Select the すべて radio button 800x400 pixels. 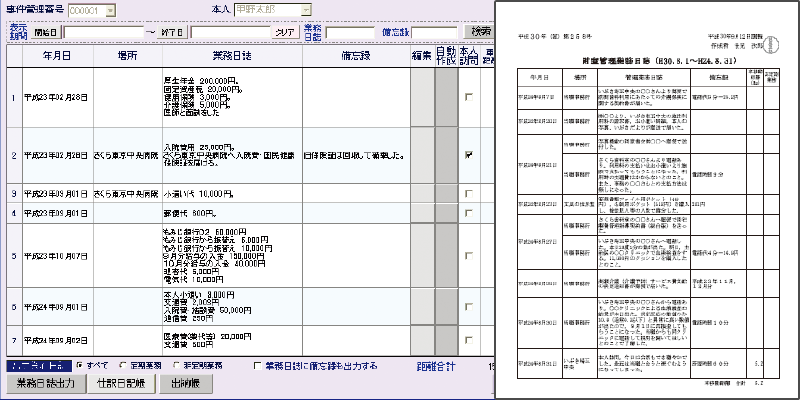(x=79, y=366)
